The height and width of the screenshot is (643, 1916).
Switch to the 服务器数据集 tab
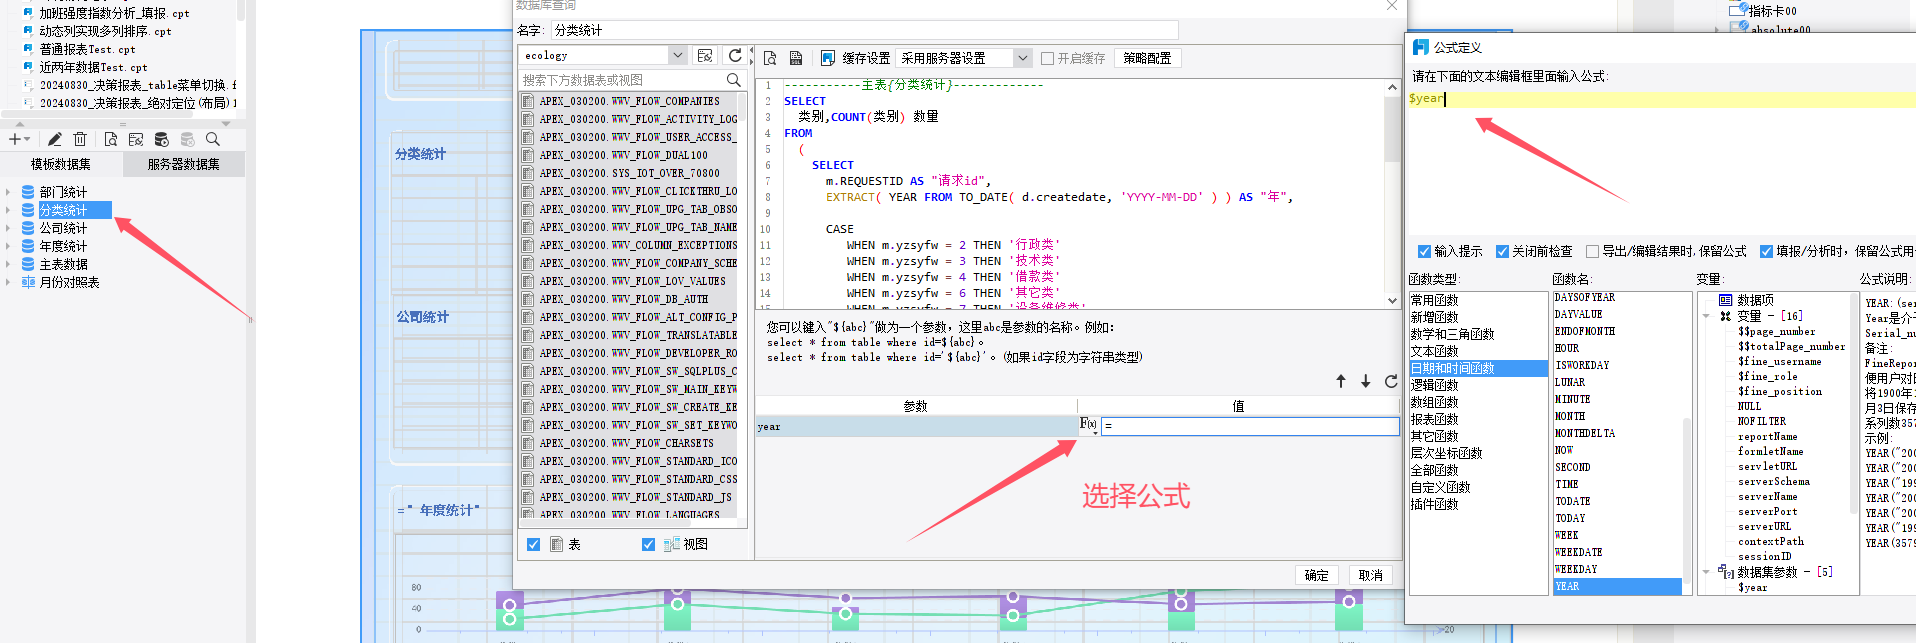tap(183, 164)
